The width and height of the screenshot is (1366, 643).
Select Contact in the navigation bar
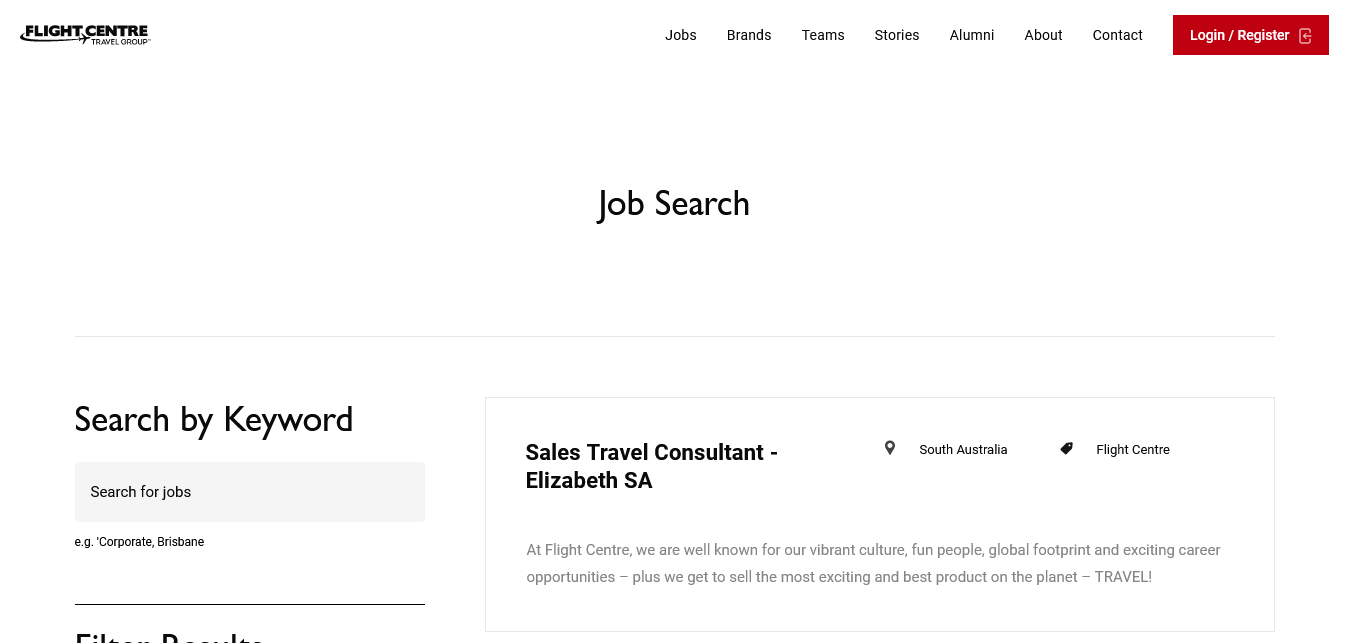(x=1117, y=35)
